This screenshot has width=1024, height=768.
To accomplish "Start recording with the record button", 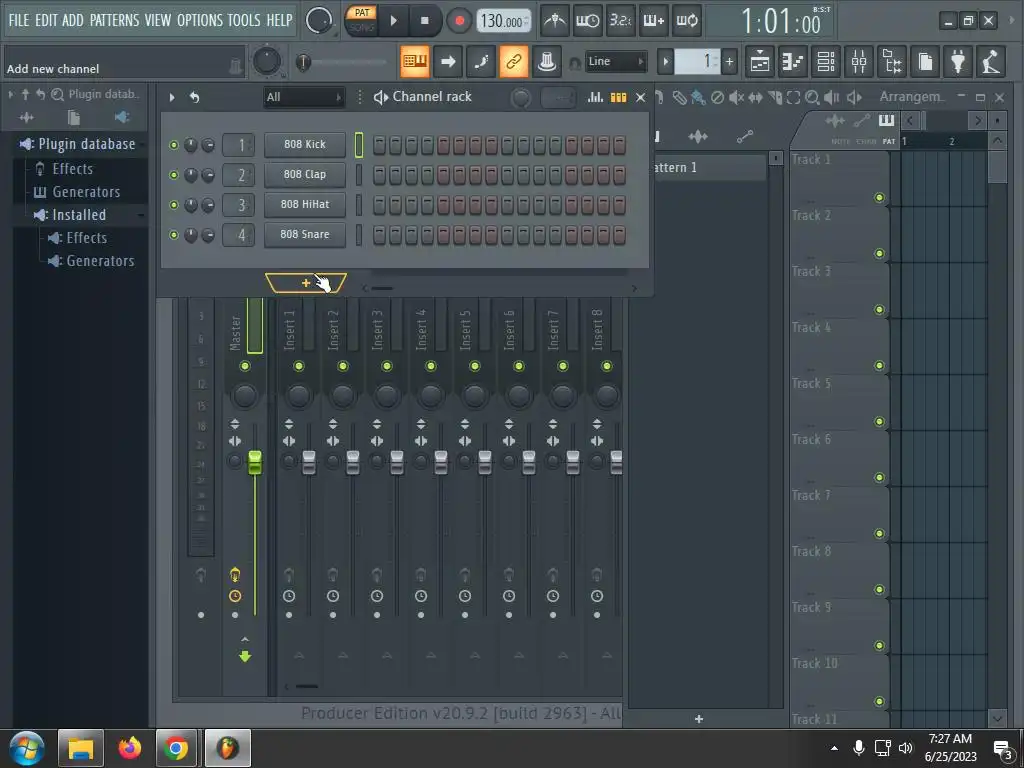I will tap(459, 21).
